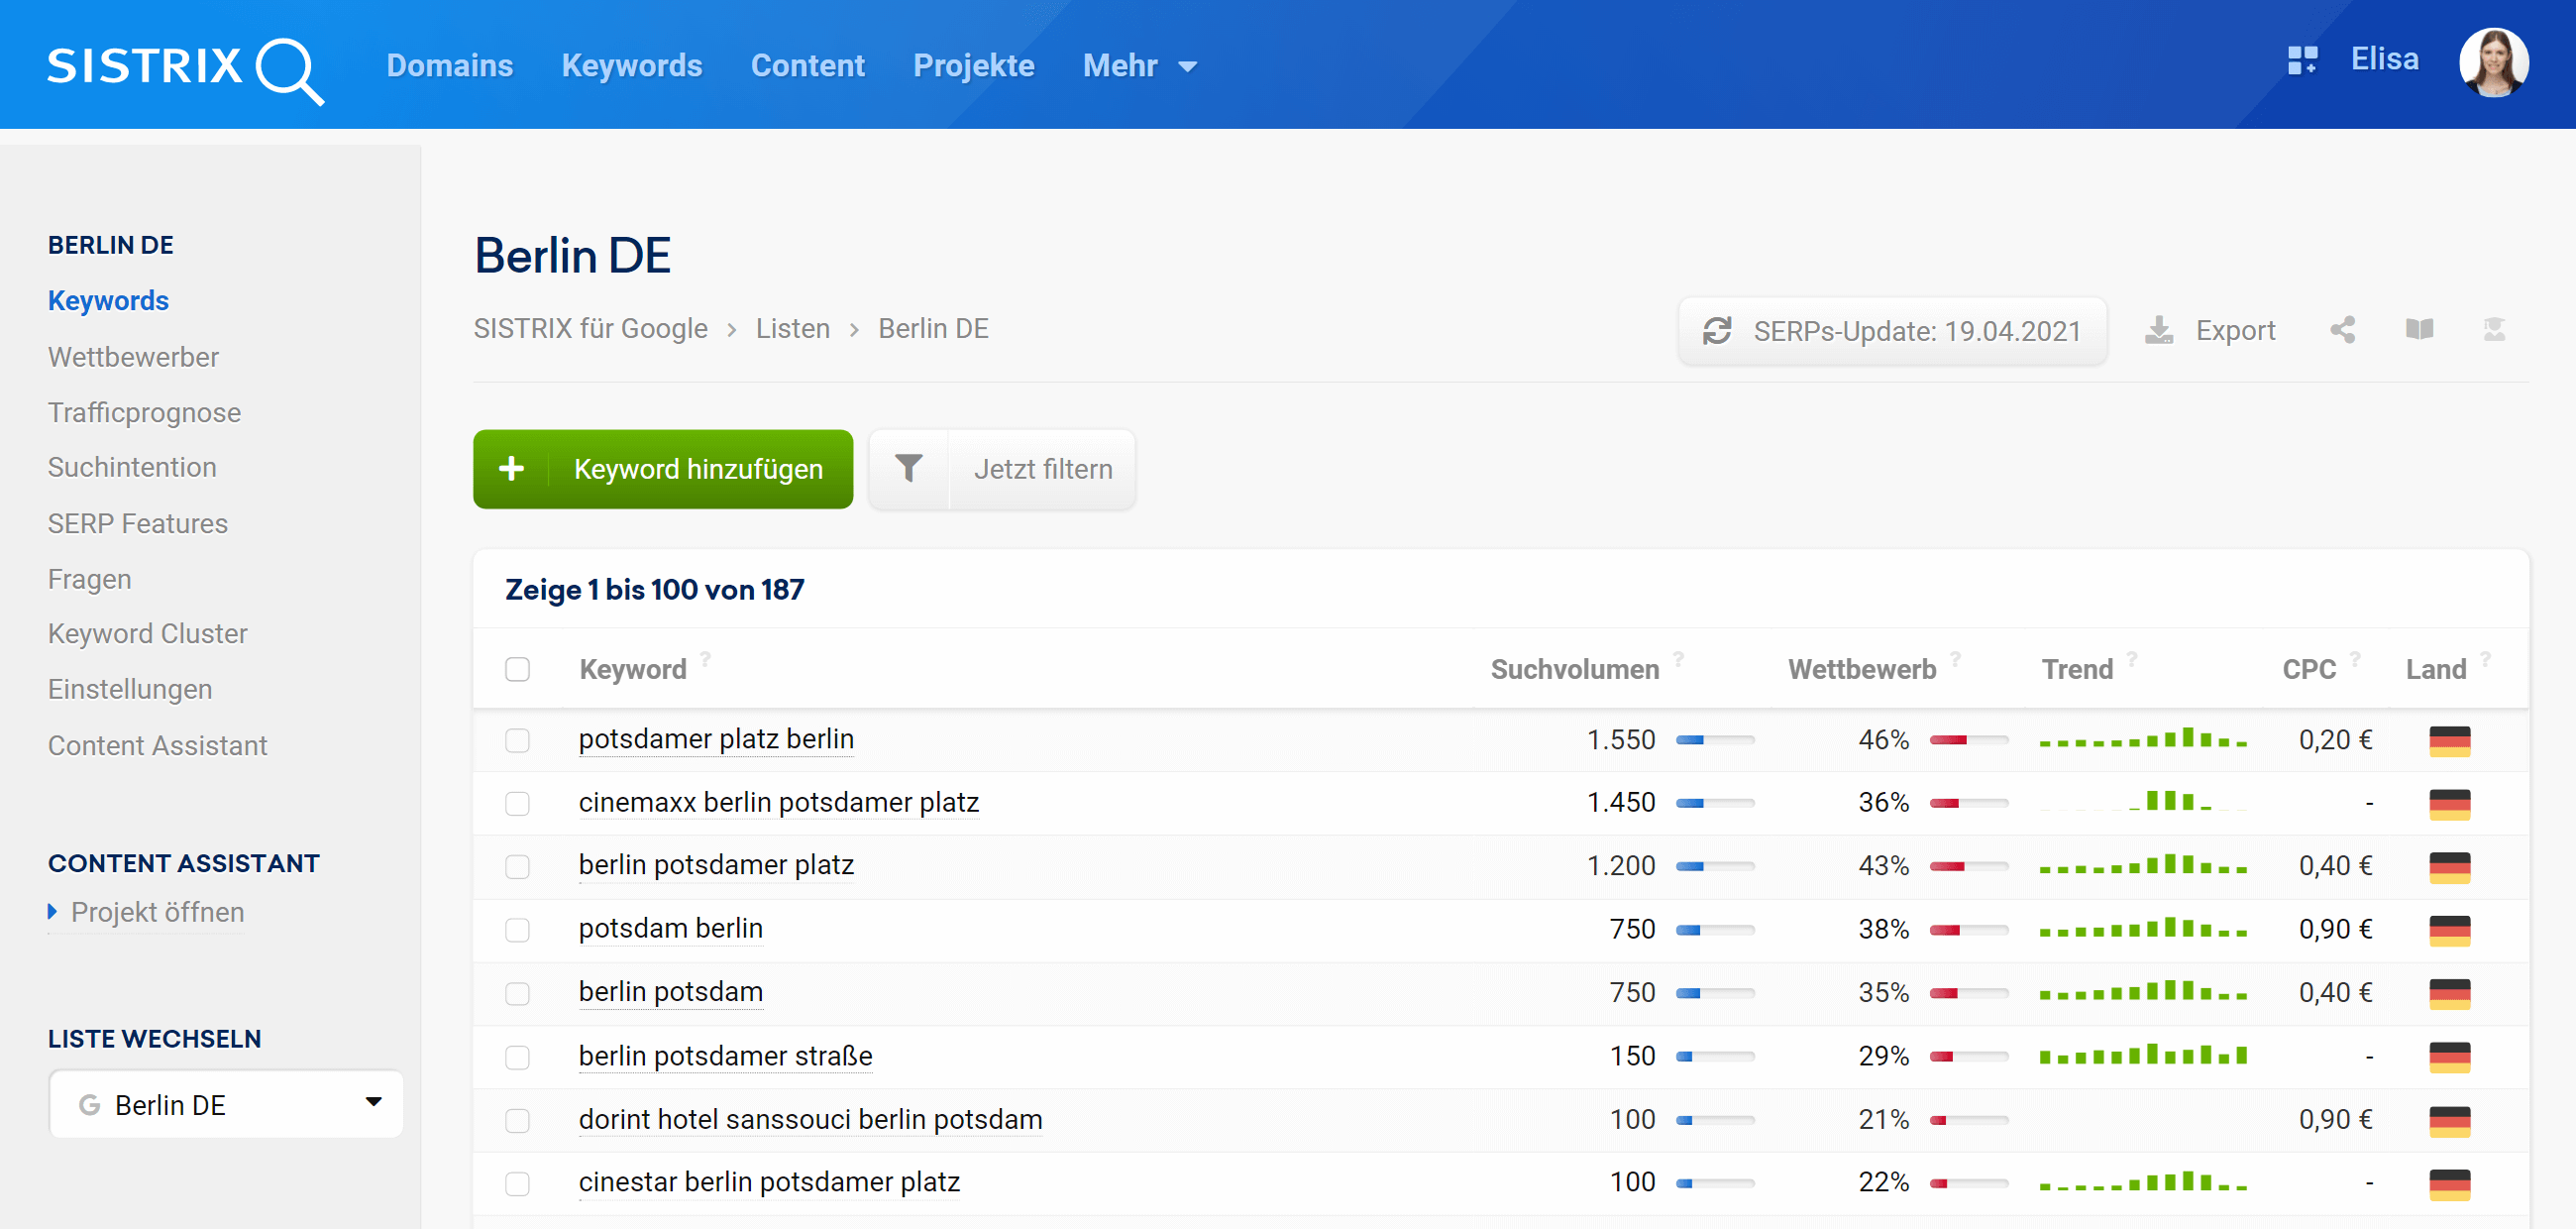Toggle the select-all checkbox in table header
Image resolution: width=2576 pixels, height=1229 pixels.
(x=517, y=669)
